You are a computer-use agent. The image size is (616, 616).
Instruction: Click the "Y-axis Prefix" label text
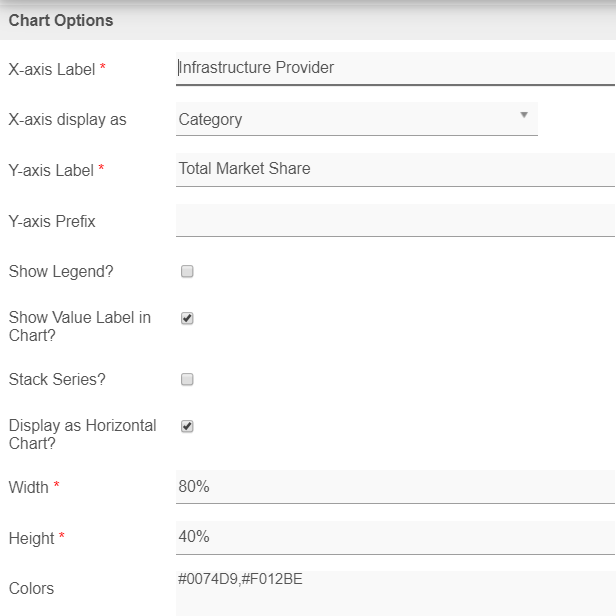pyautogui.click(x=52, y=221)
